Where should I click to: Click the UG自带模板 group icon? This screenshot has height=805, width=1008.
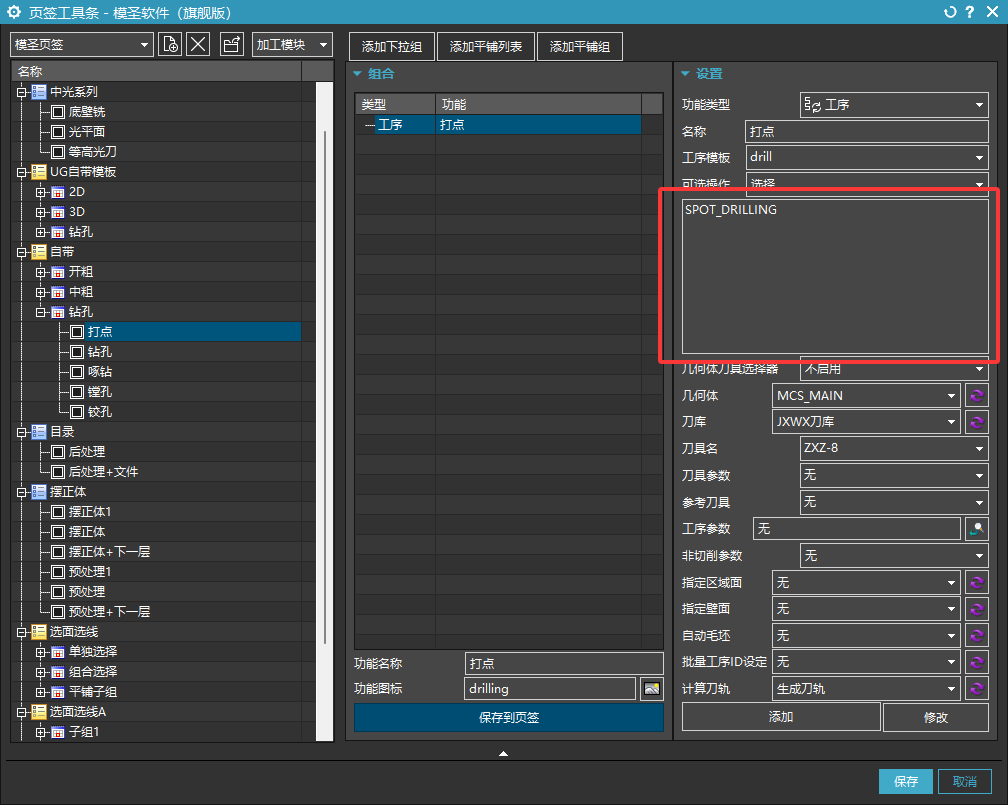[x=39, y=172]
